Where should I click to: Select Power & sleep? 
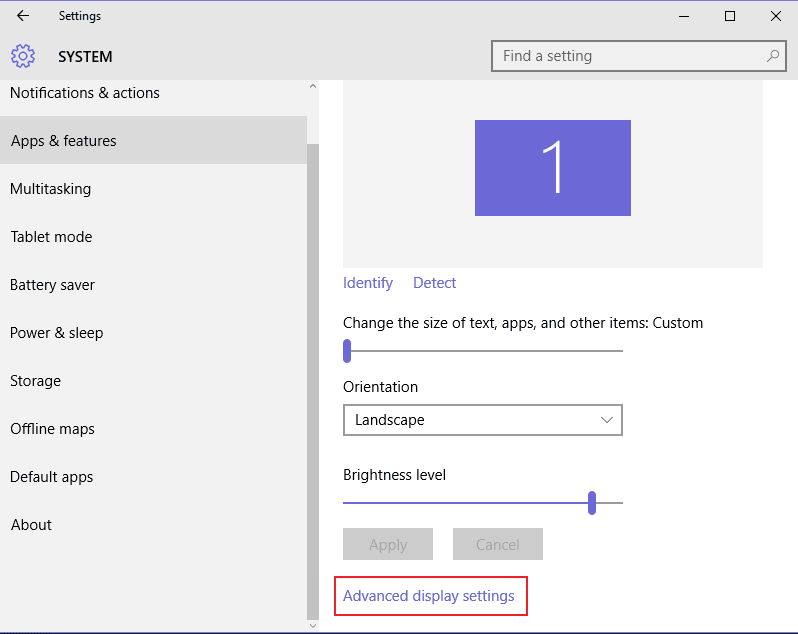click(x=153, y=333)
